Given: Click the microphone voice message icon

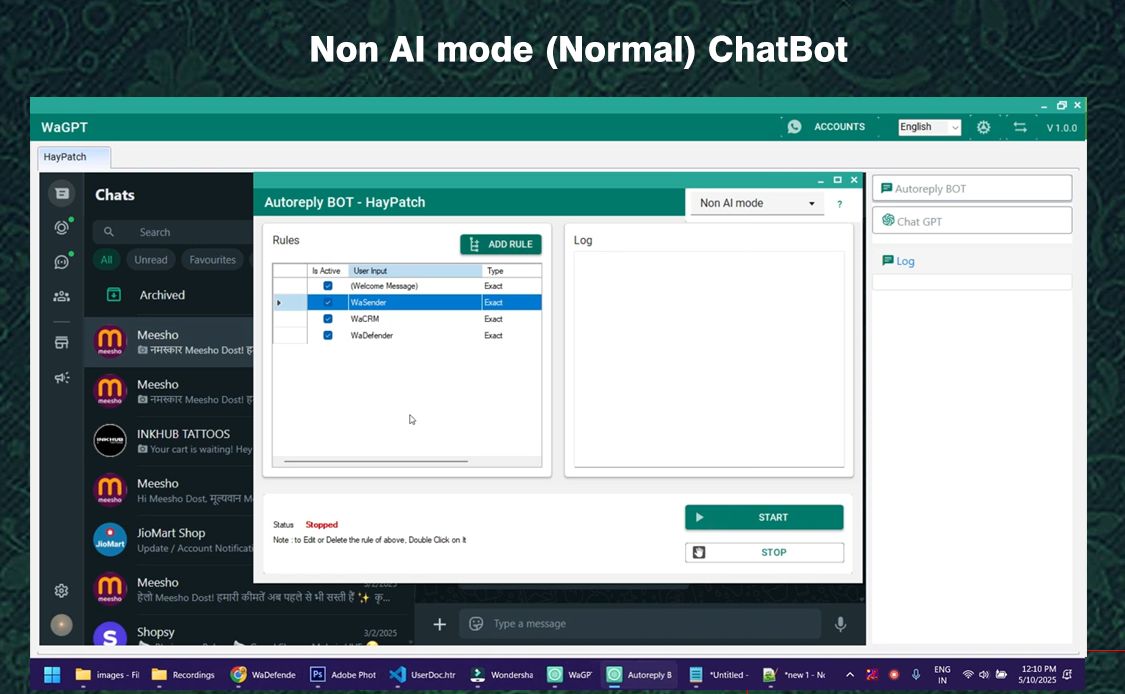Looking at the screenshot, I should tap(840, 624).
